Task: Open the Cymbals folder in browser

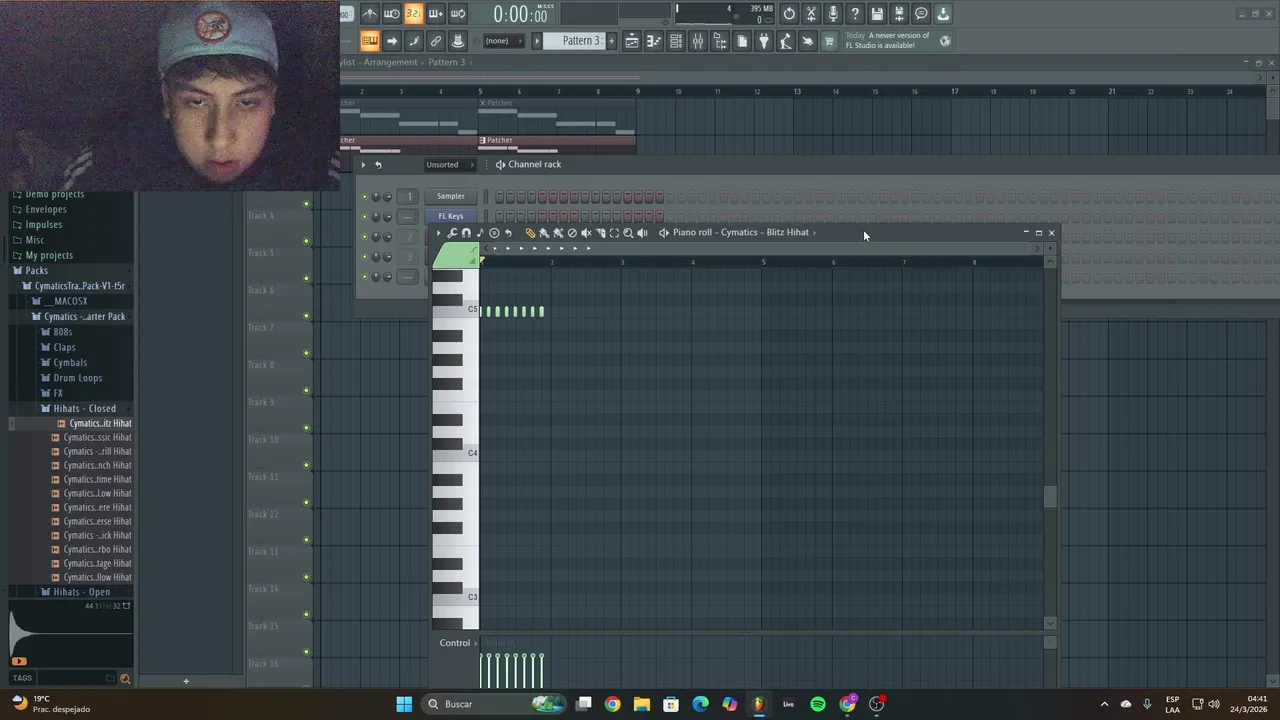Action: [x=70, y=363]
